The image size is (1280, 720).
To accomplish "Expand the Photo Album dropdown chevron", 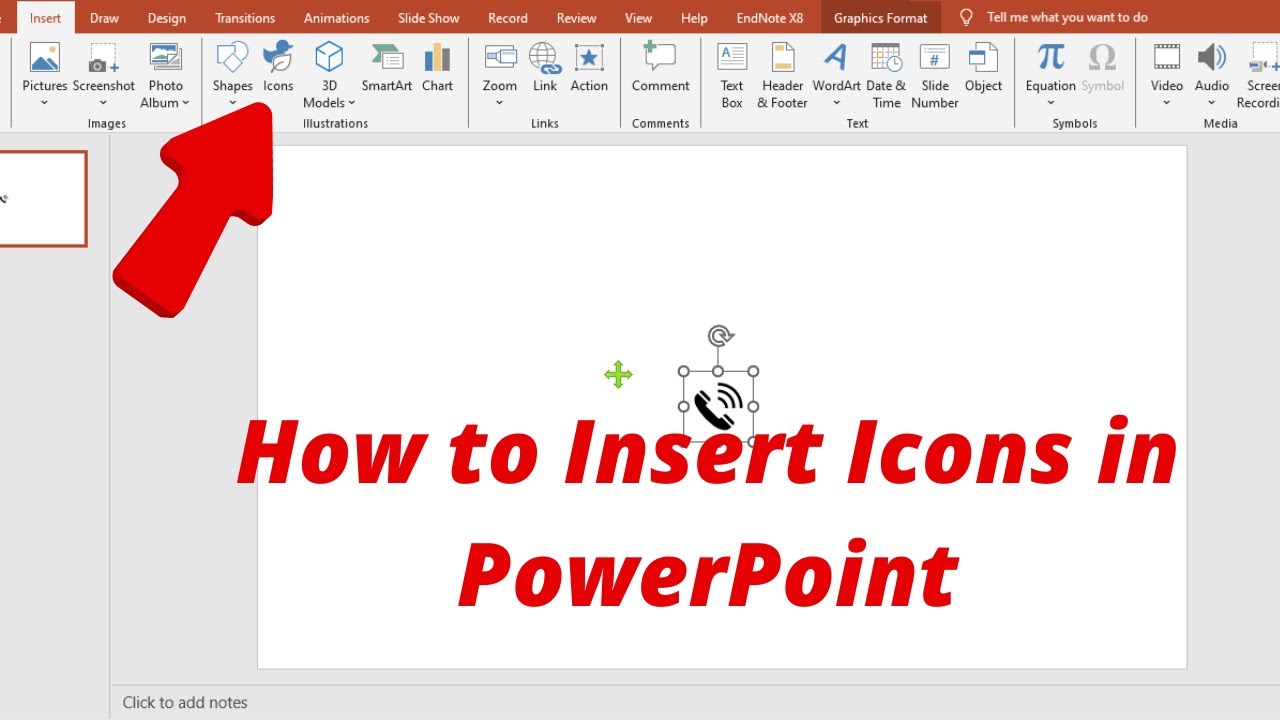I will coord(186,103).
